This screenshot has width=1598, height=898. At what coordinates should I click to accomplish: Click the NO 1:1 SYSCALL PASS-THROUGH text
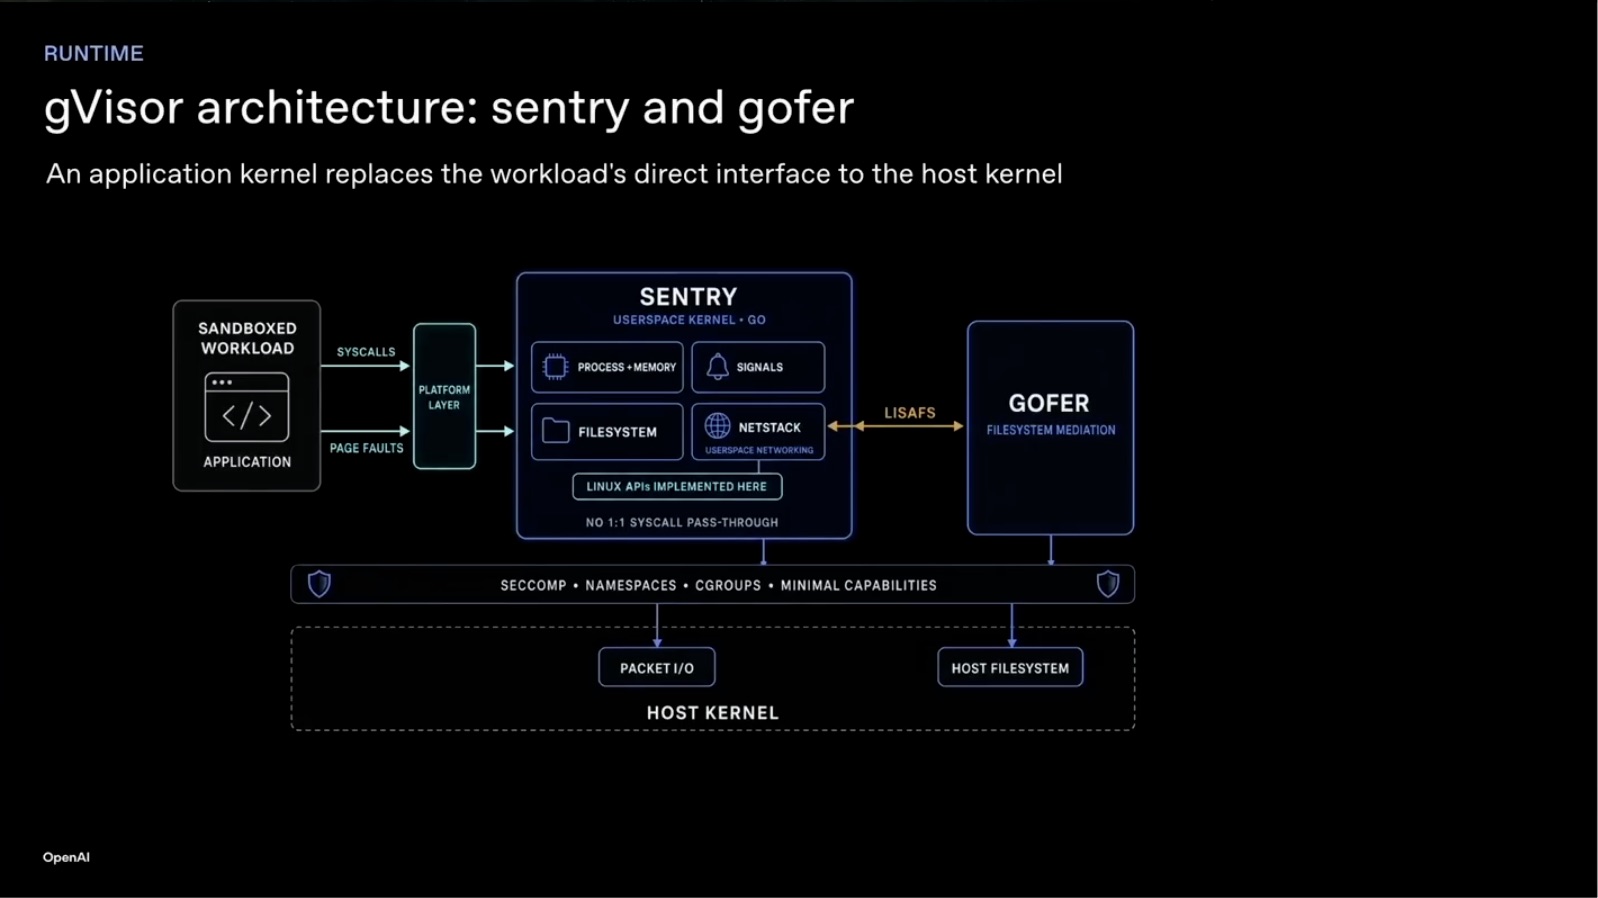682,522
